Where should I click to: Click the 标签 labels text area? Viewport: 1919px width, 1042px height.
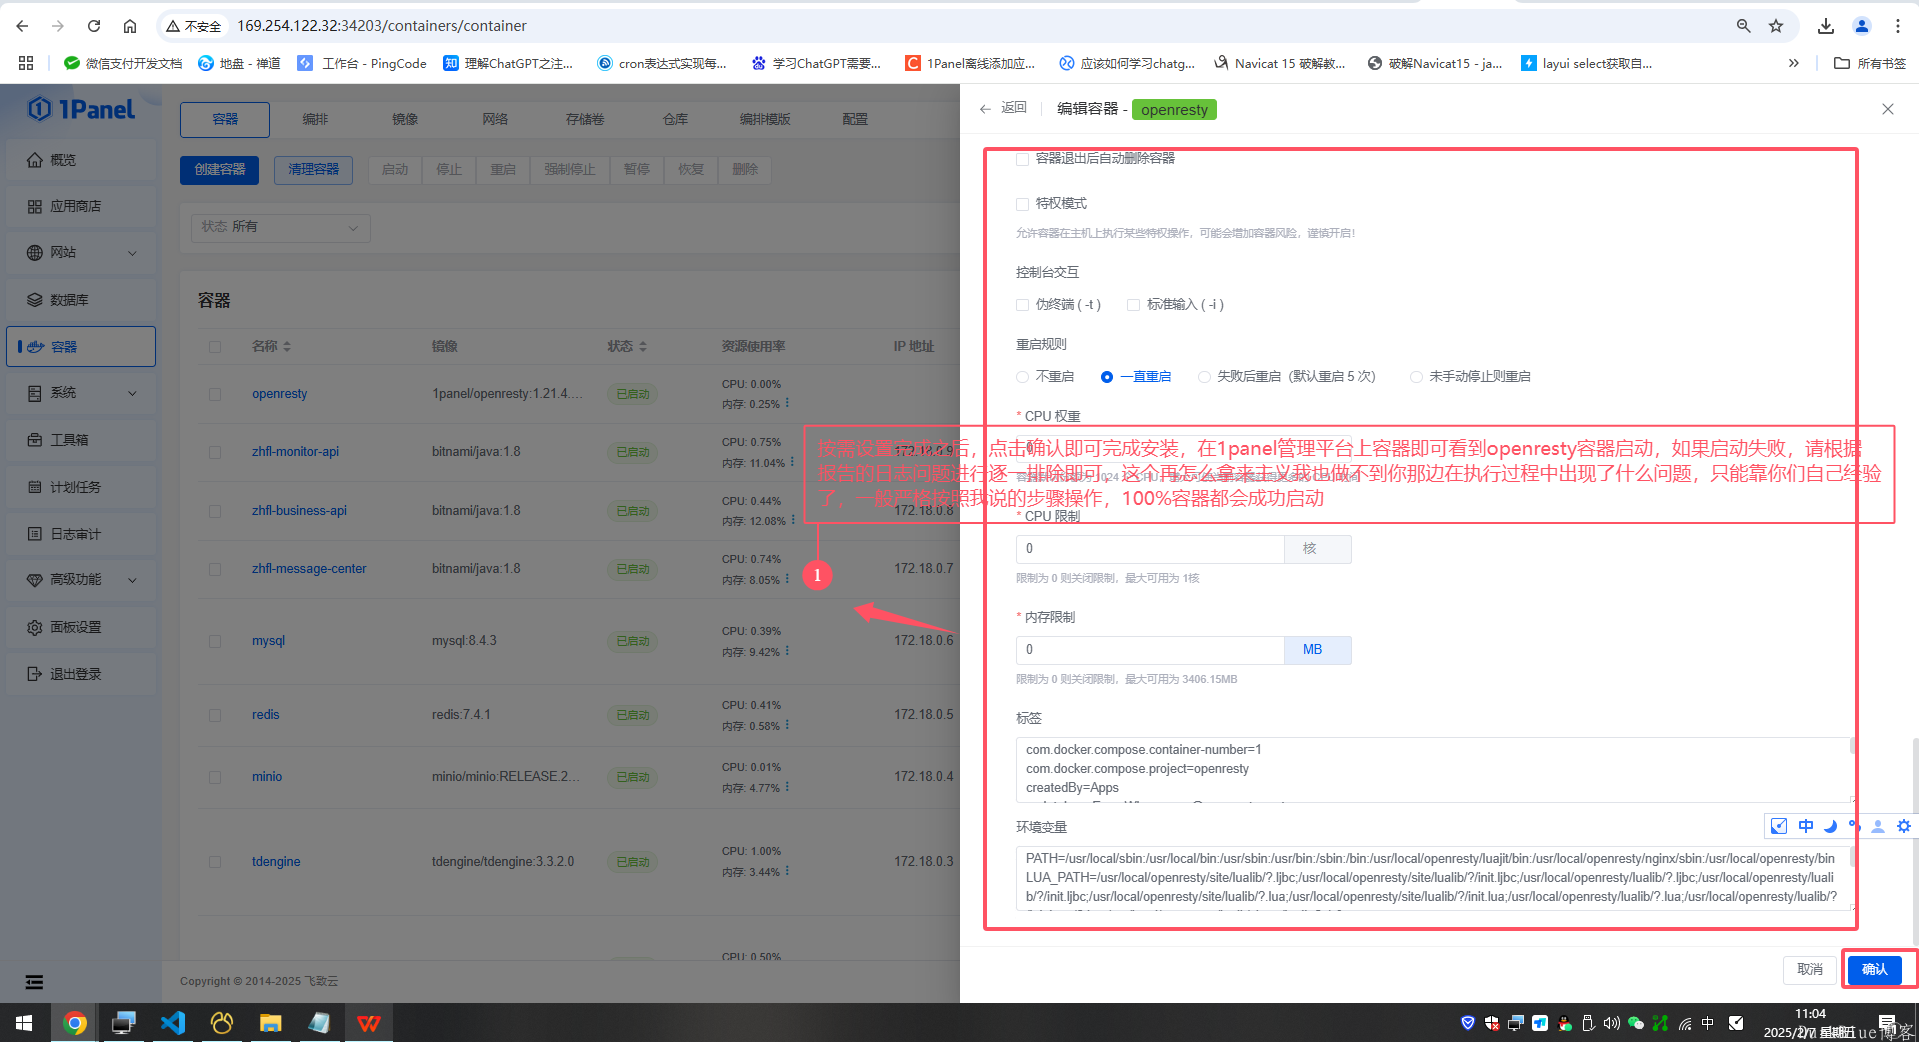coord(1435,769)
